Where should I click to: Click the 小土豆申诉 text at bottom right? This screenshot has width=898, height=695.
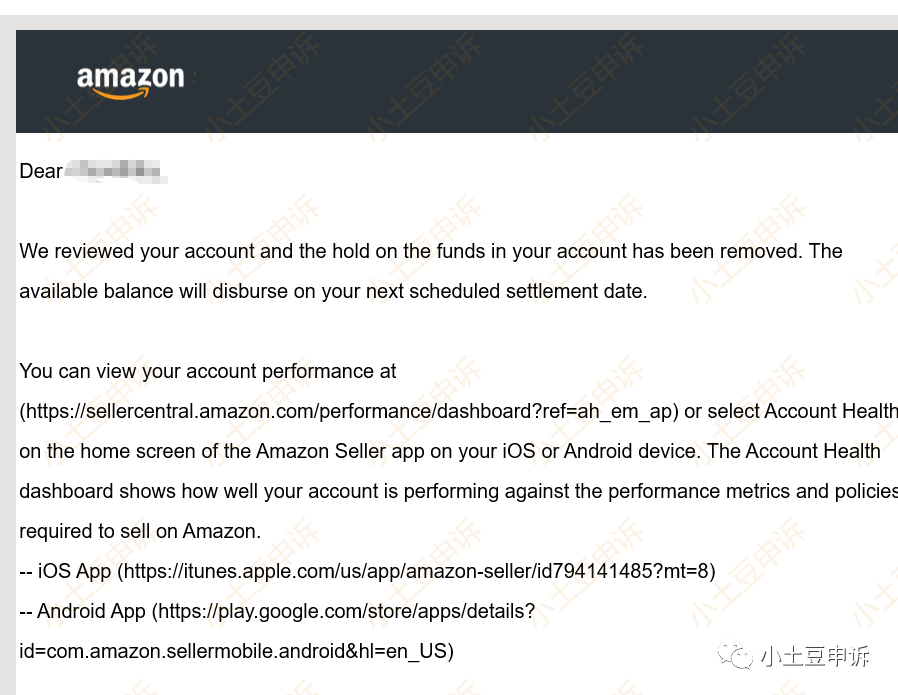(x=814, y=656)
